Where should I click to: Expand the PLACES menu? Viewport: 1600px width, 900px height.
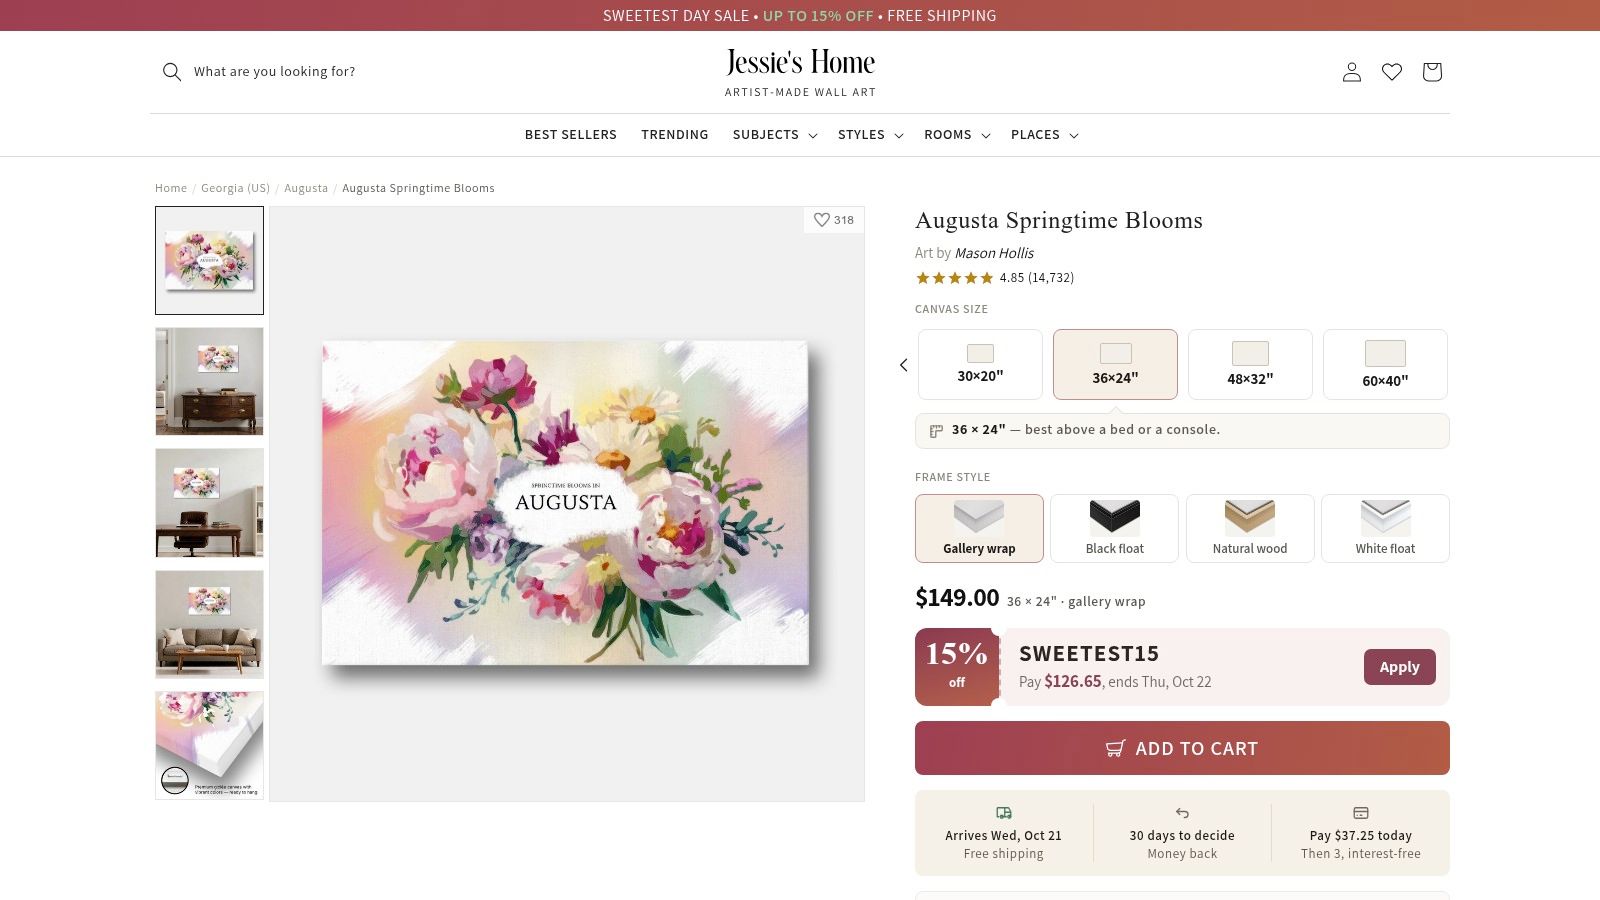point(1045,135)
